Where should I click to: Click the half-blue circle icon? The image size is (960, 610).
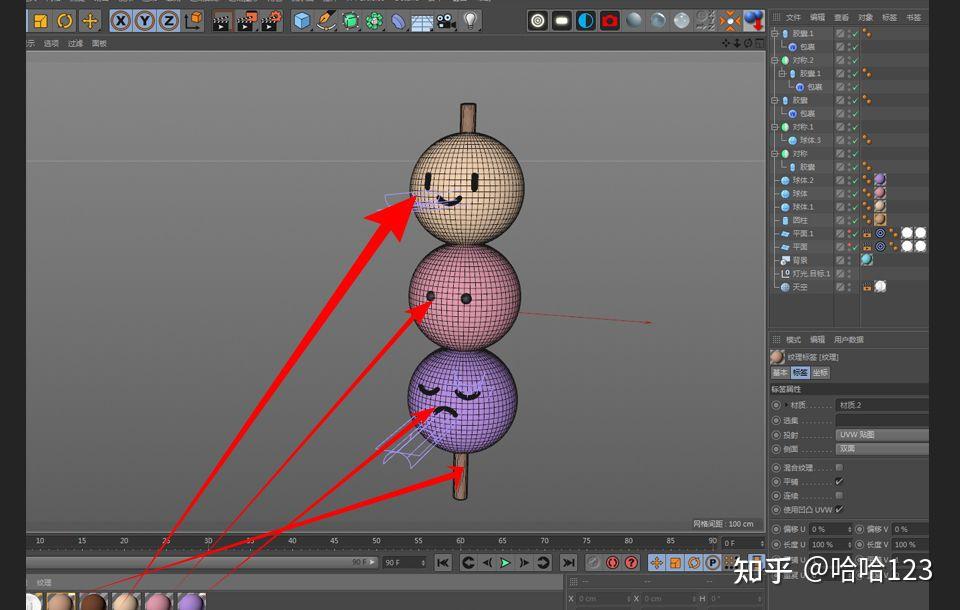586,21
